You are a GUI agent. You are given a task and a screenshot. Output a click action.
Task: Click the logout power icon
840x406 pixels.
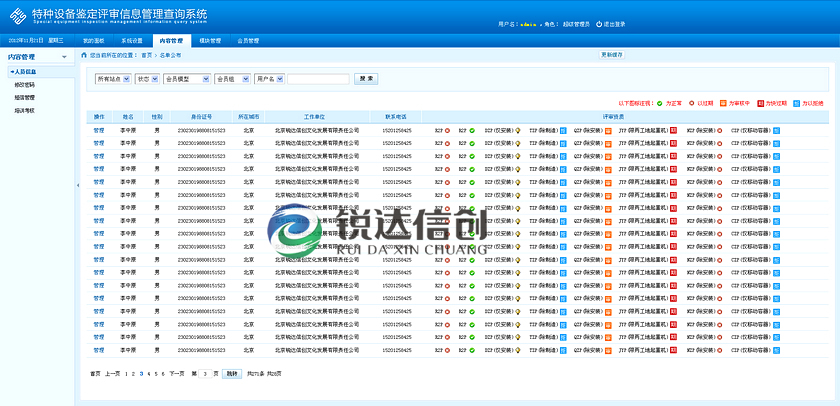point(597,23)
